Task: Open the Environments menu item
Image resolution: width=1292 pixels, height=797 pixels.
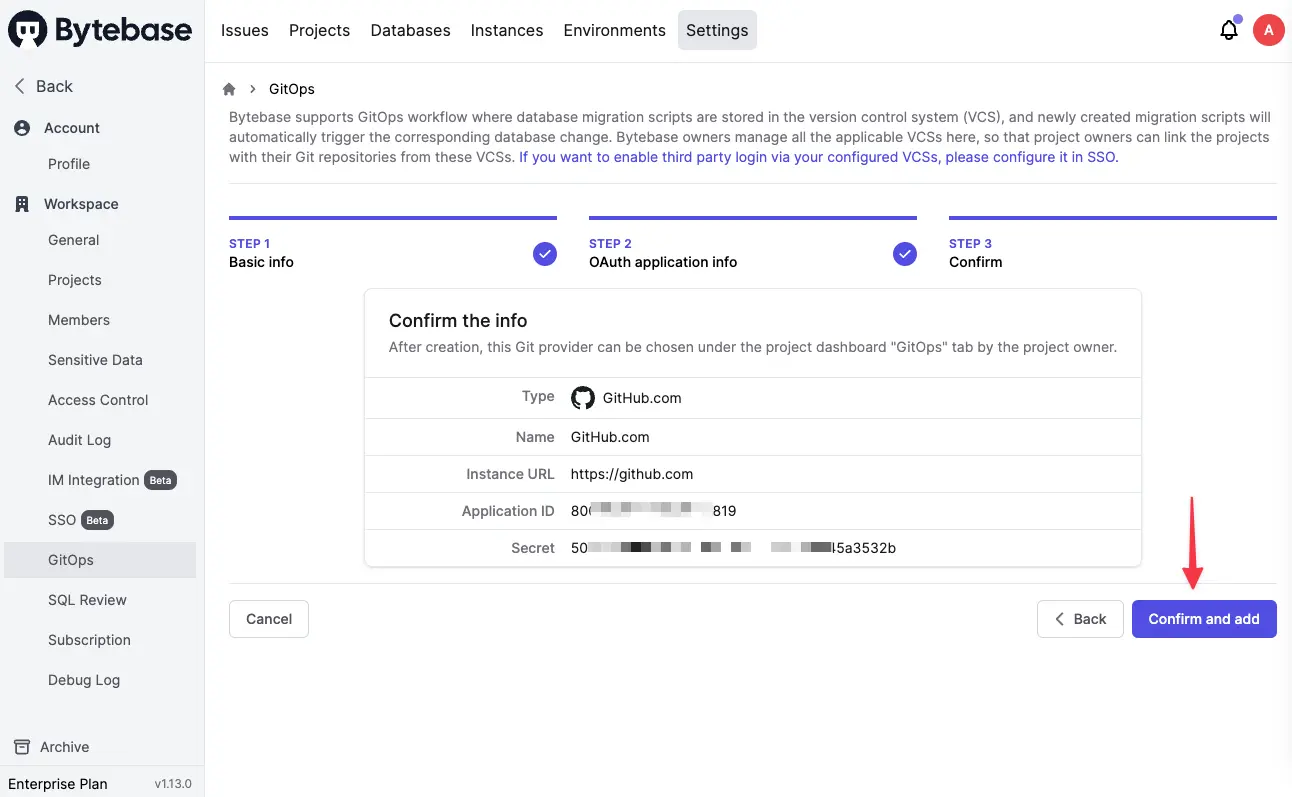Action: [614, 30]
